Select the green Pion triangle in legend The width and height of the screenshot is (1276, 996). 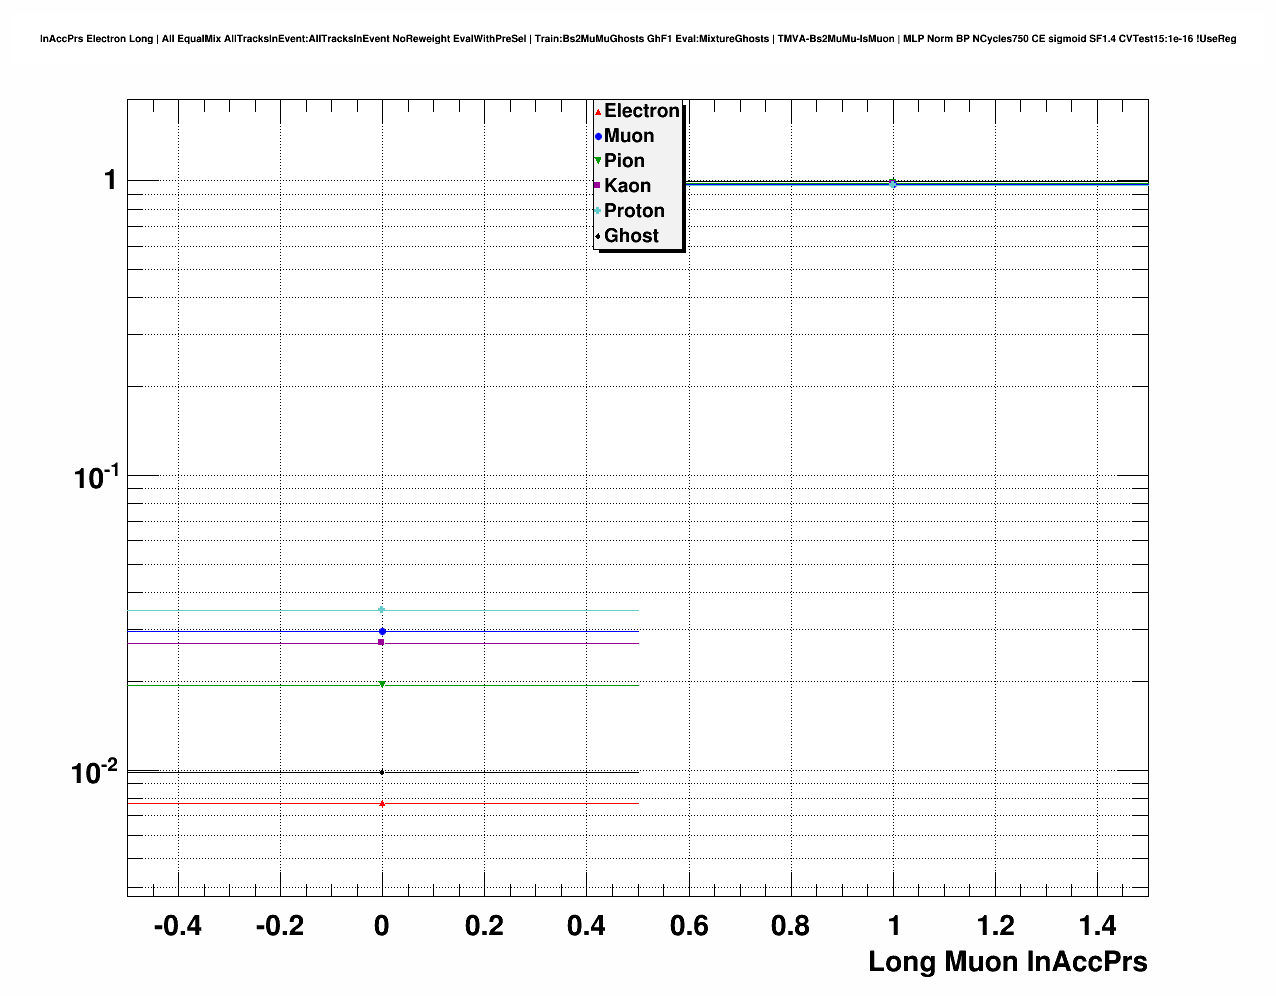coord(598,161)
